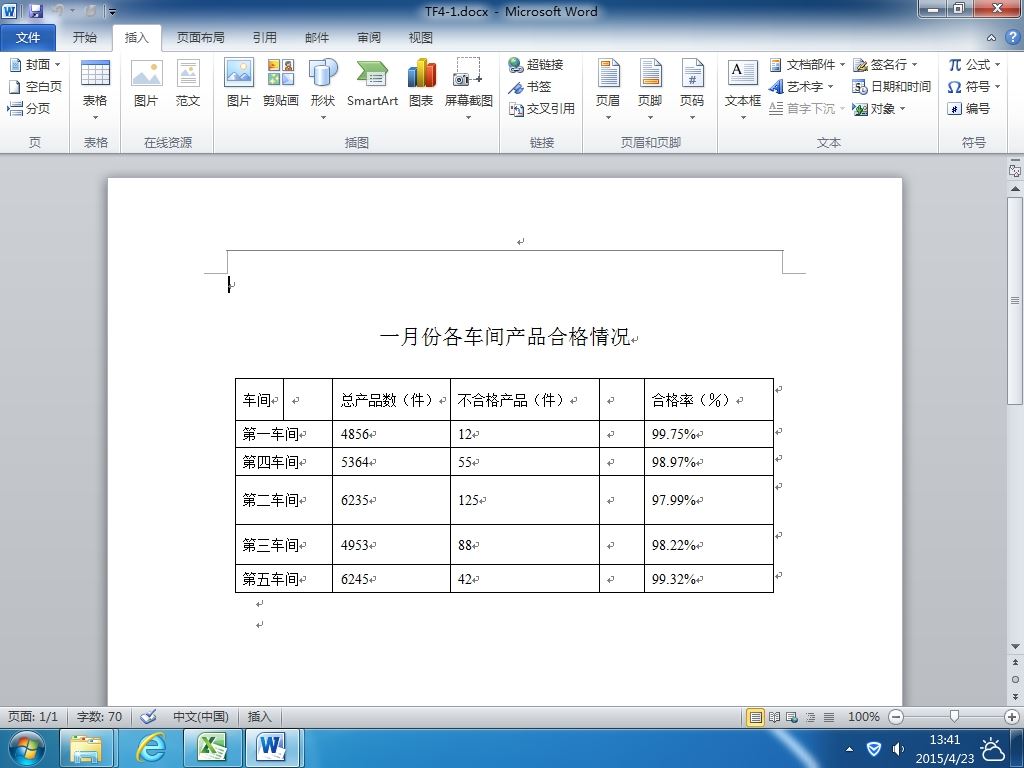Click the language 中文(中国) in status bar
This screenshot has width=1024, height=768.
[x=200, y=716]
